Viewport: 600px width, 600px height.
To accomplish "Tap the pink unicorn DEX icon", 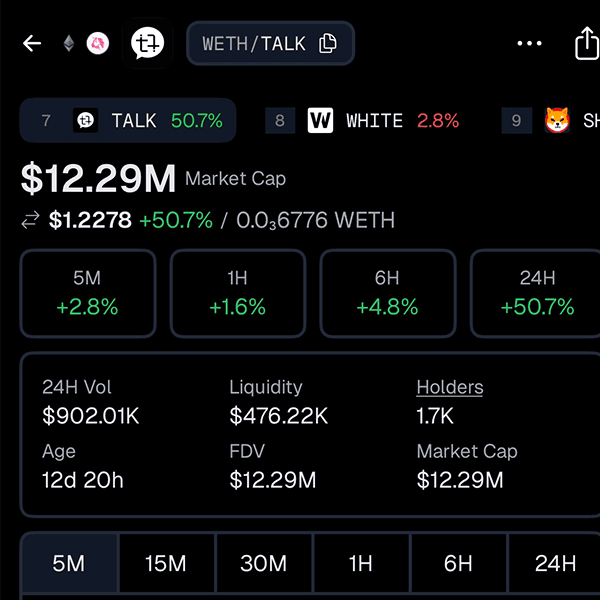I will point(98,43).
